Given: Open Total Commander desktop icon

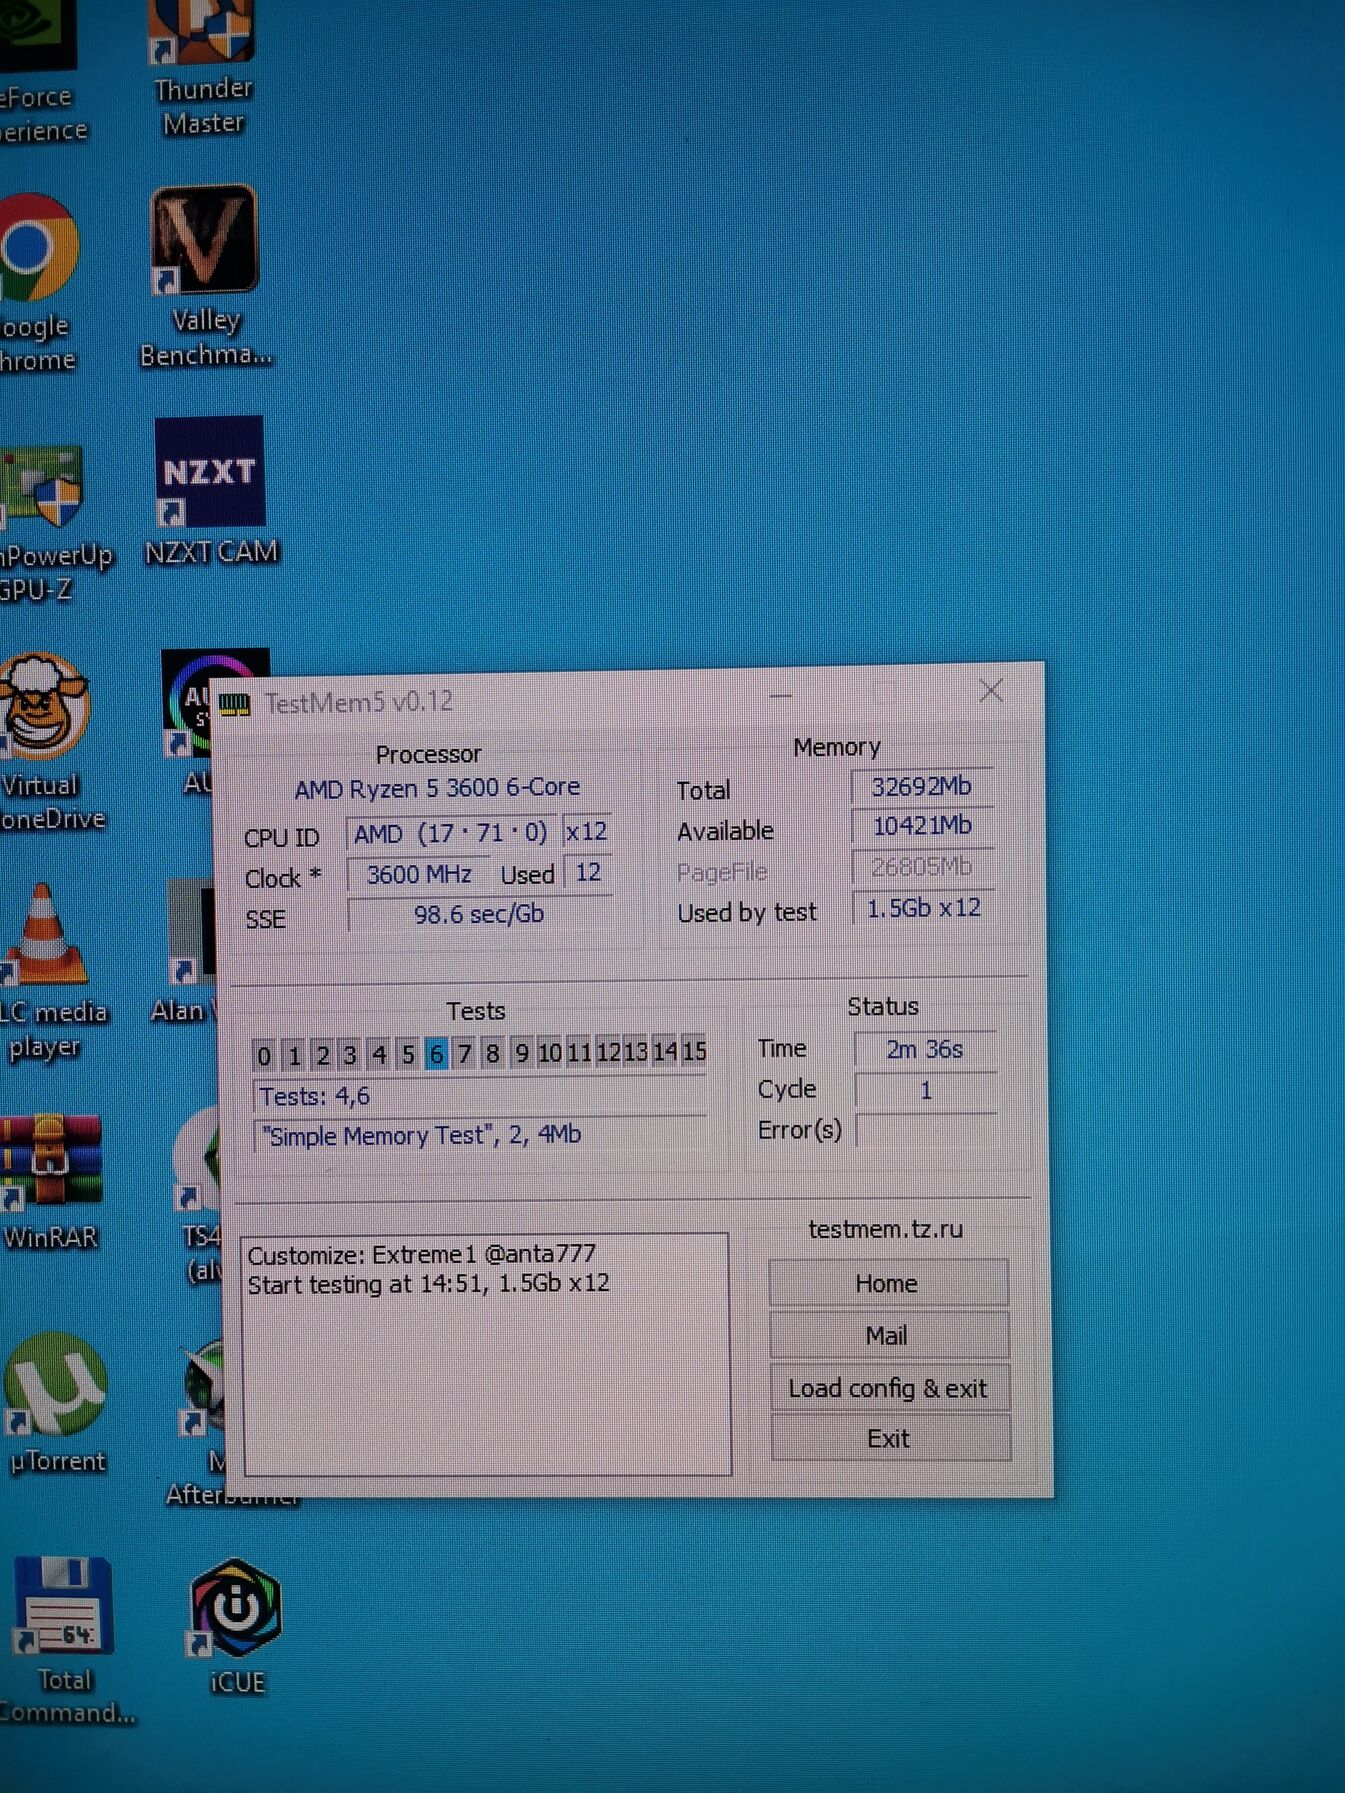Looking at the screenshot, I should tap(64, 1640).
